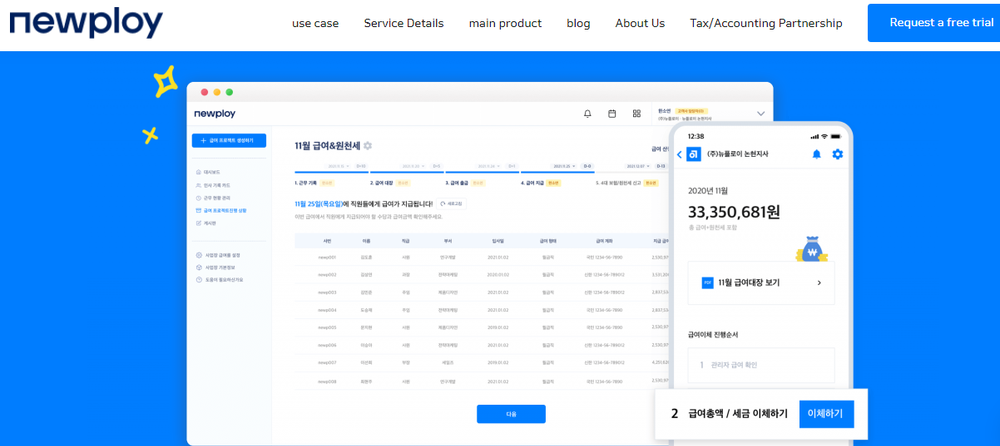
Task: Click the blue 다음 button below the table
Action: (x=511, y=414)
